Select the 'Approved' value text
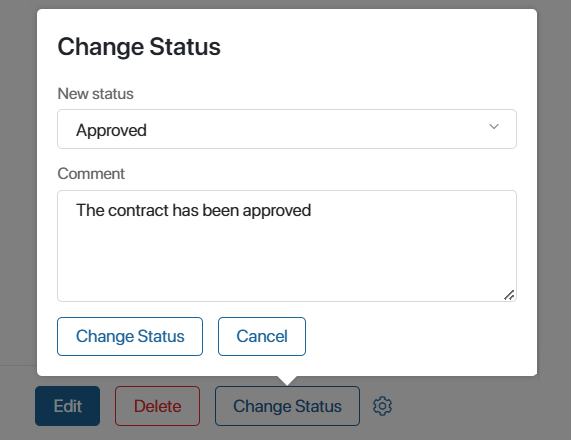 point(111,130)
